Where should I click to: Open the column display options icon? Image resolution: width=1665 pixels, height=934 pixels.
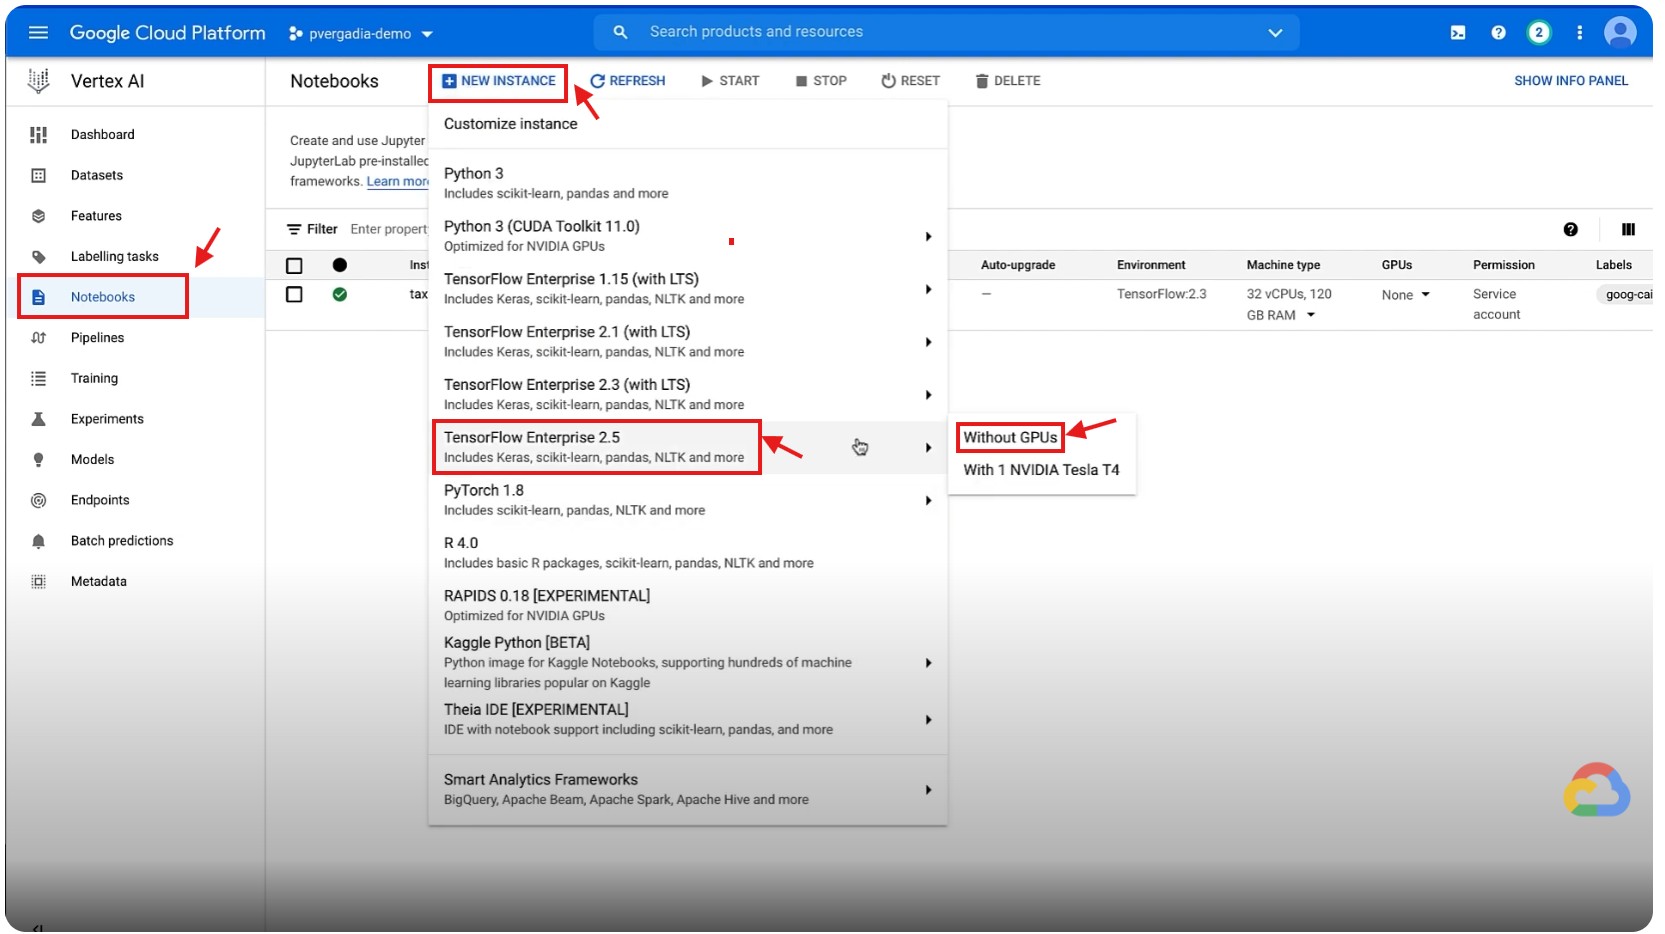[1628, 230]
